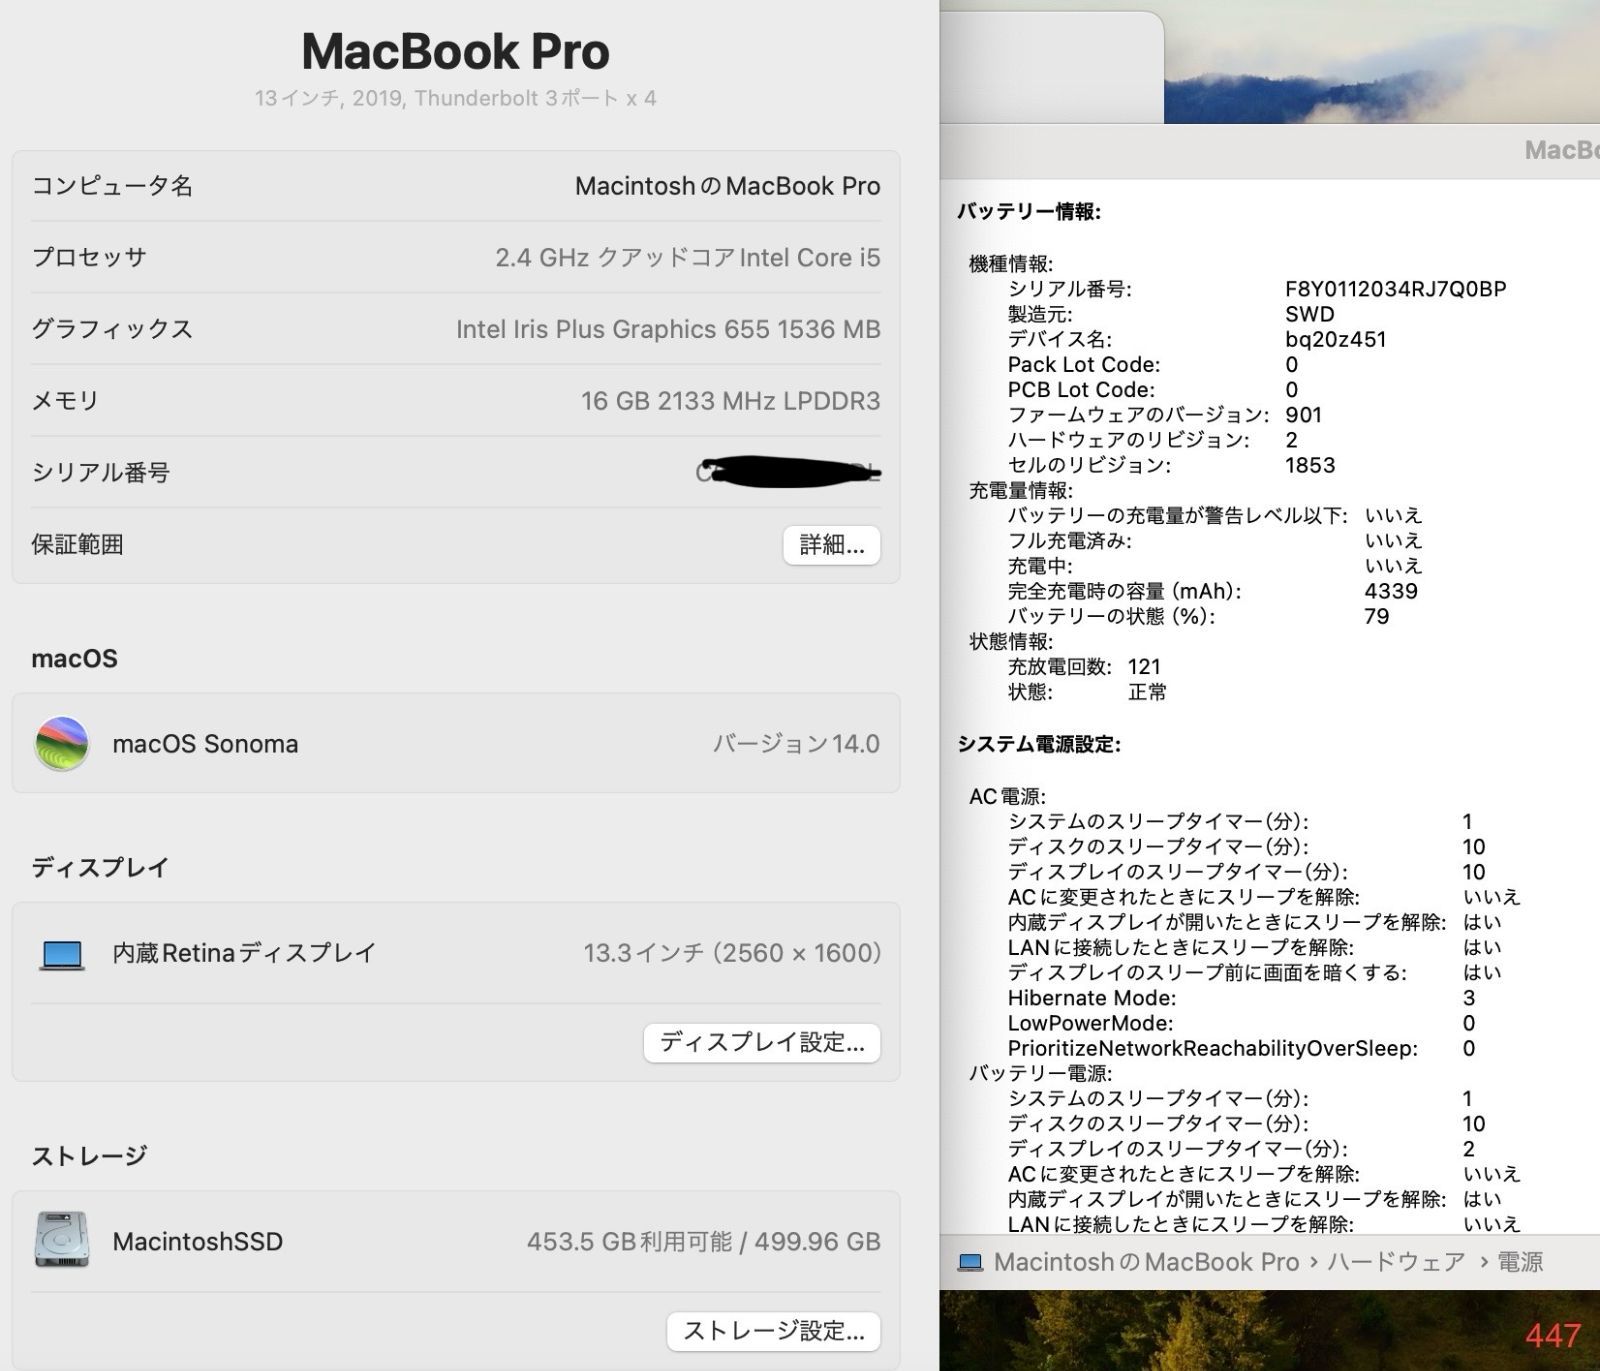
Task: Click Pack Lot Code: label
Action: [x=1084, y=365]
